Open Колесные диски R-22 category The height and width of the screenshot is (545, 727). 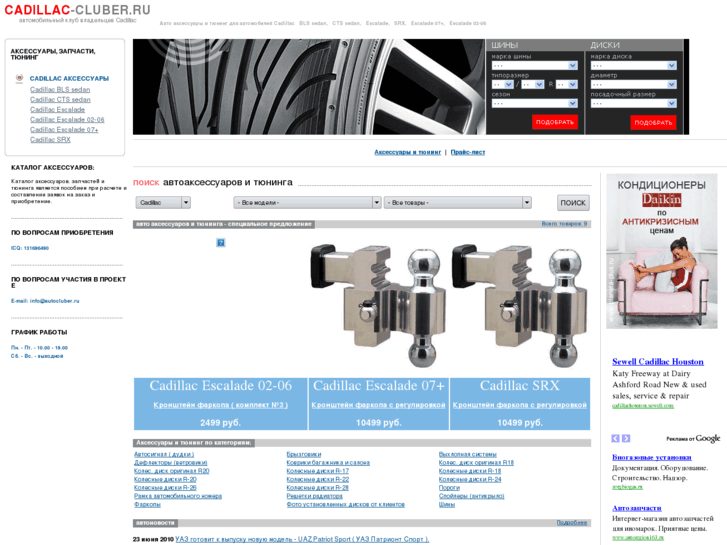click(x=318, y=480)
